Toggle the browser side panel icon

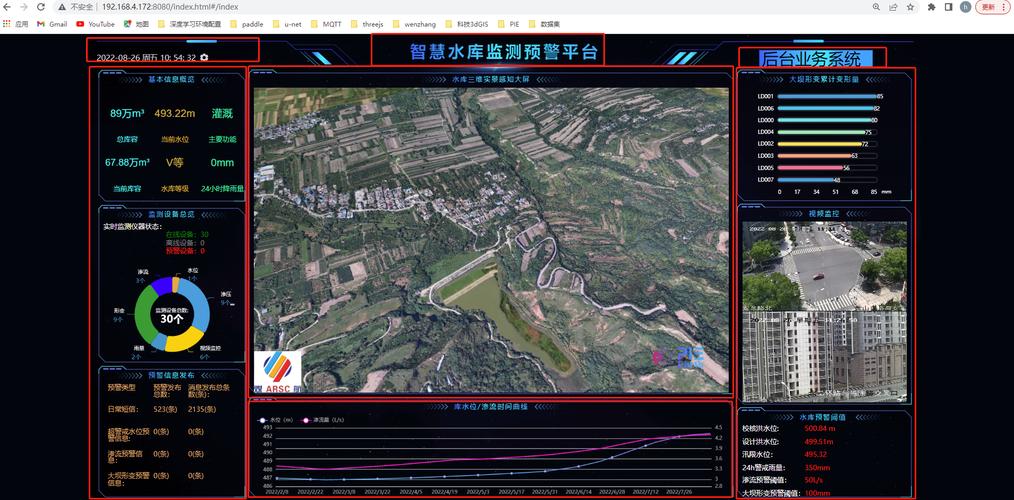click(x=948, y=6)
